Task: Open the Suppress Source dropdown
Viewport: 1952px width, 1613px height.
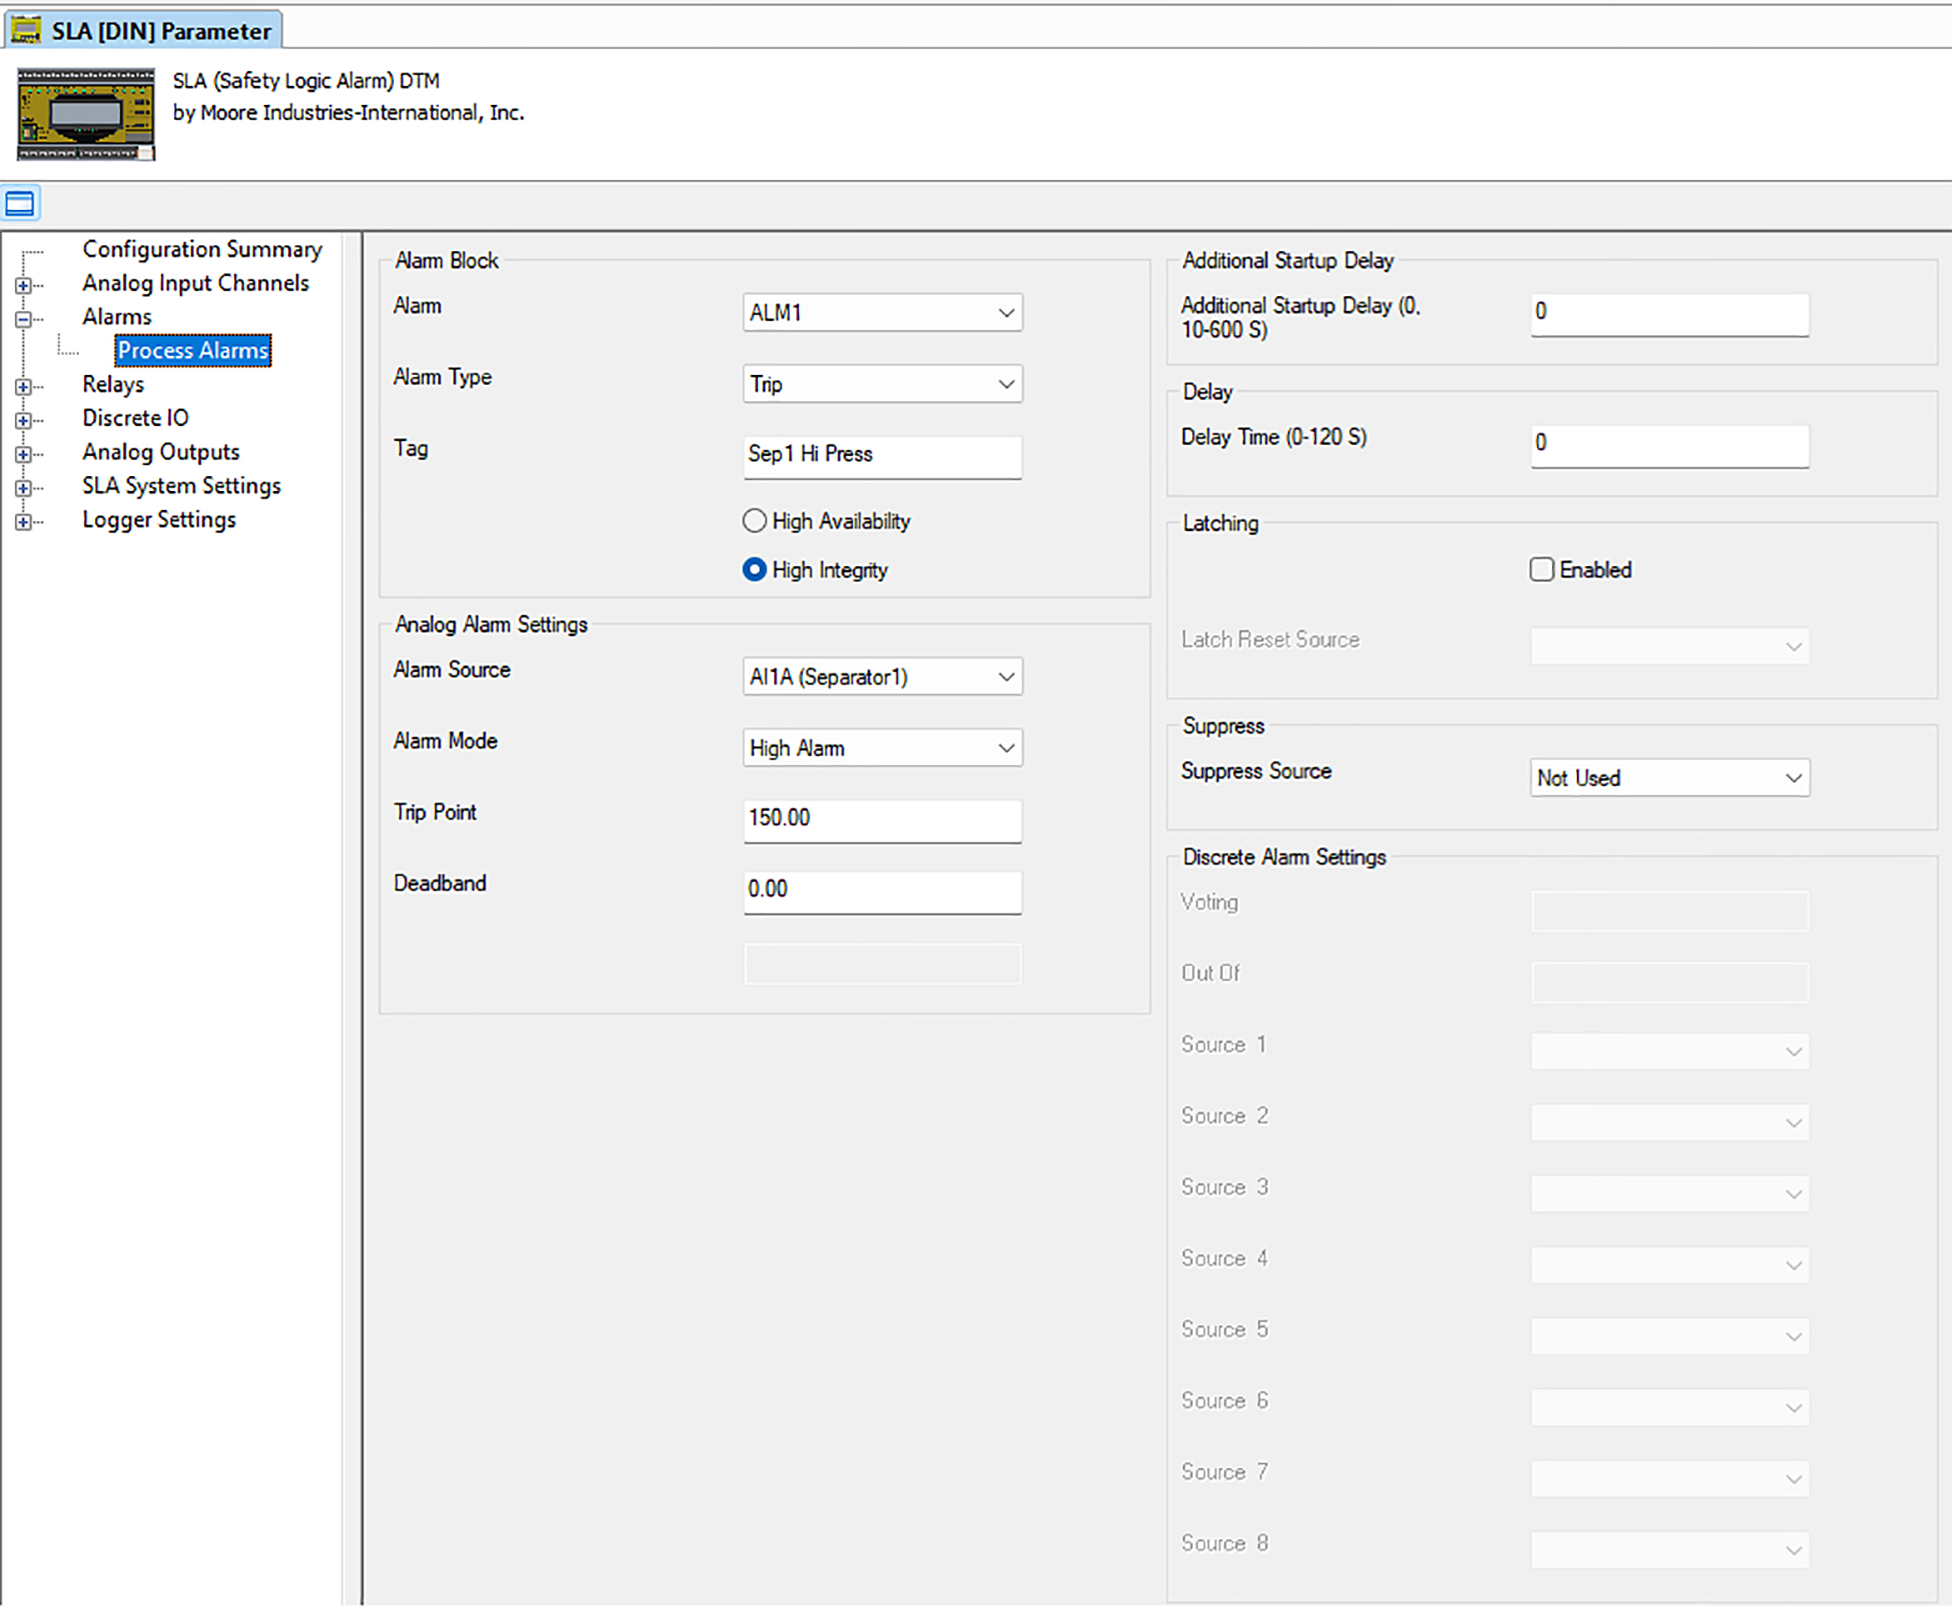Action: tap(1668, 778)
